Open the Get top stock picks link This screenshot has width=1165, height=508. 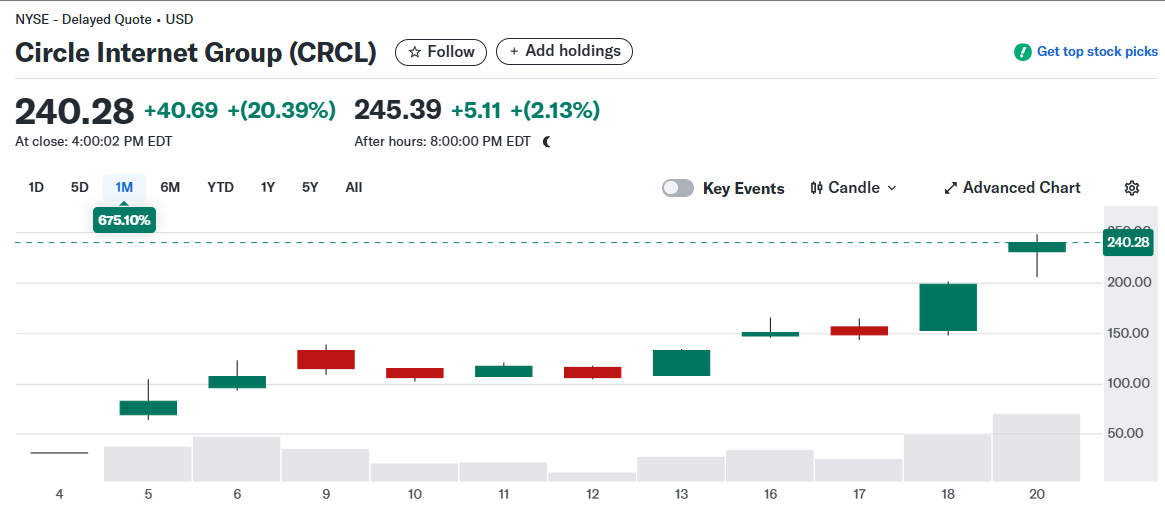(1097, 52)
